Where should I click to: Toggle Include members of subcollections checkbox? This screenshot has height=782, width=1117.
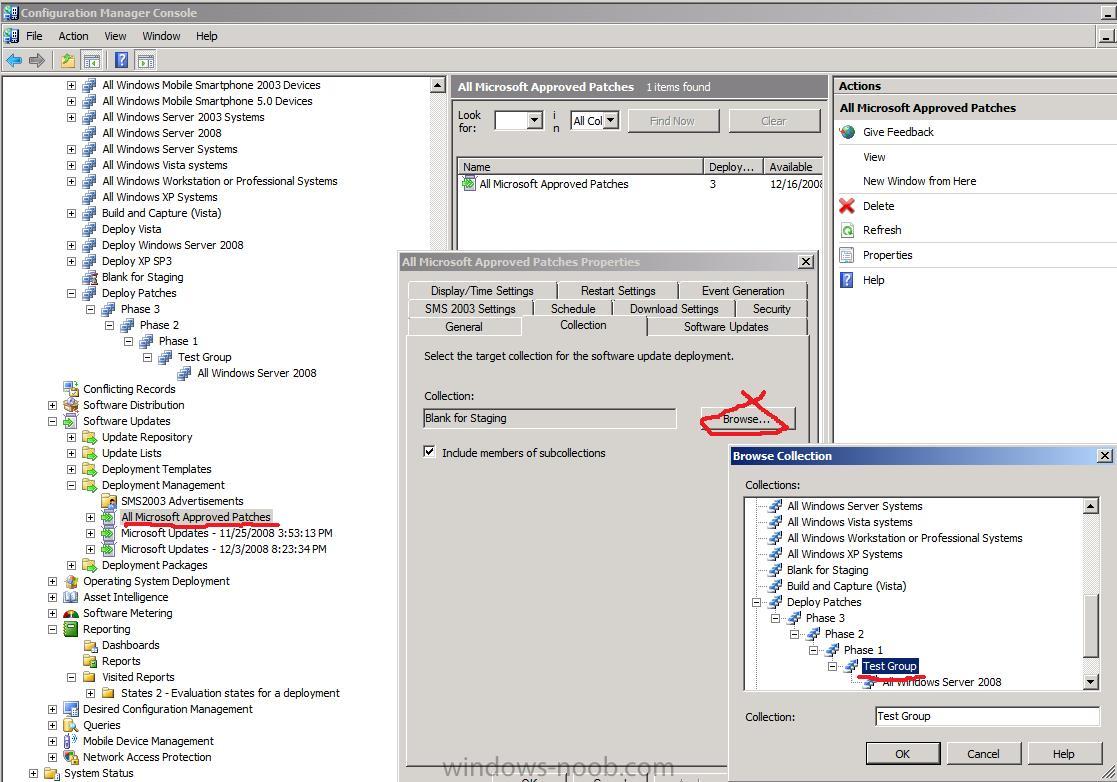coord(429,452)
